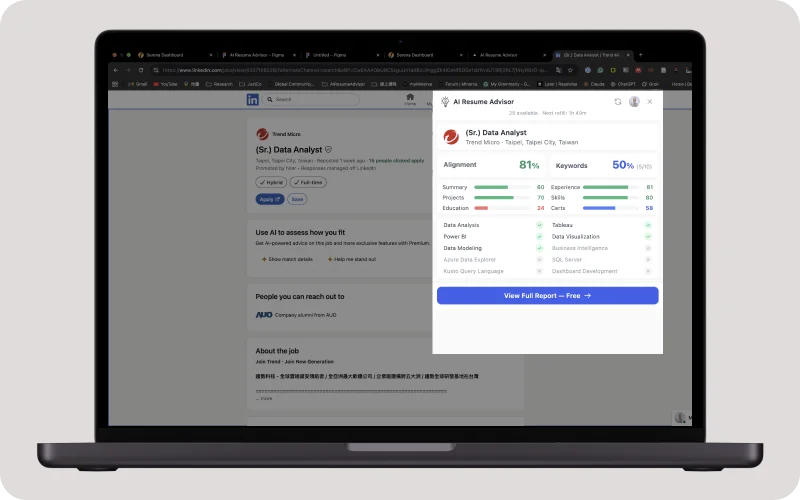Click the LinkedIn logo on the page

click(253, 99)
